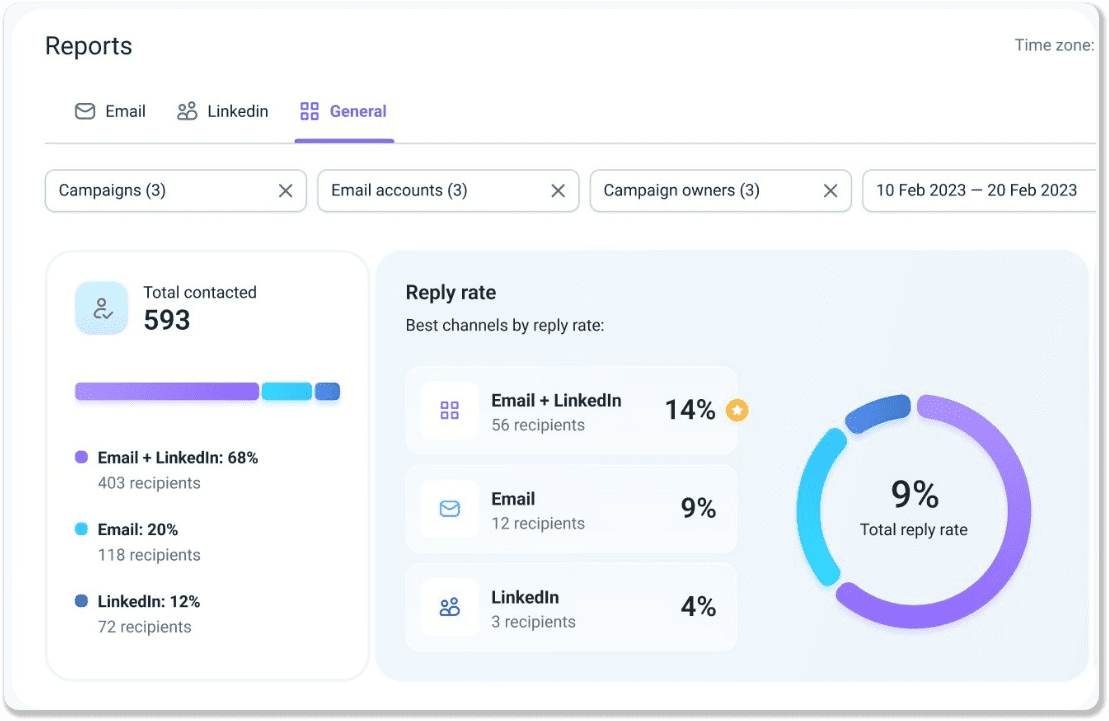Screen dimensions: 1109x721
Task: Click the gold star badge beside 14%
Action: [737, 410]
